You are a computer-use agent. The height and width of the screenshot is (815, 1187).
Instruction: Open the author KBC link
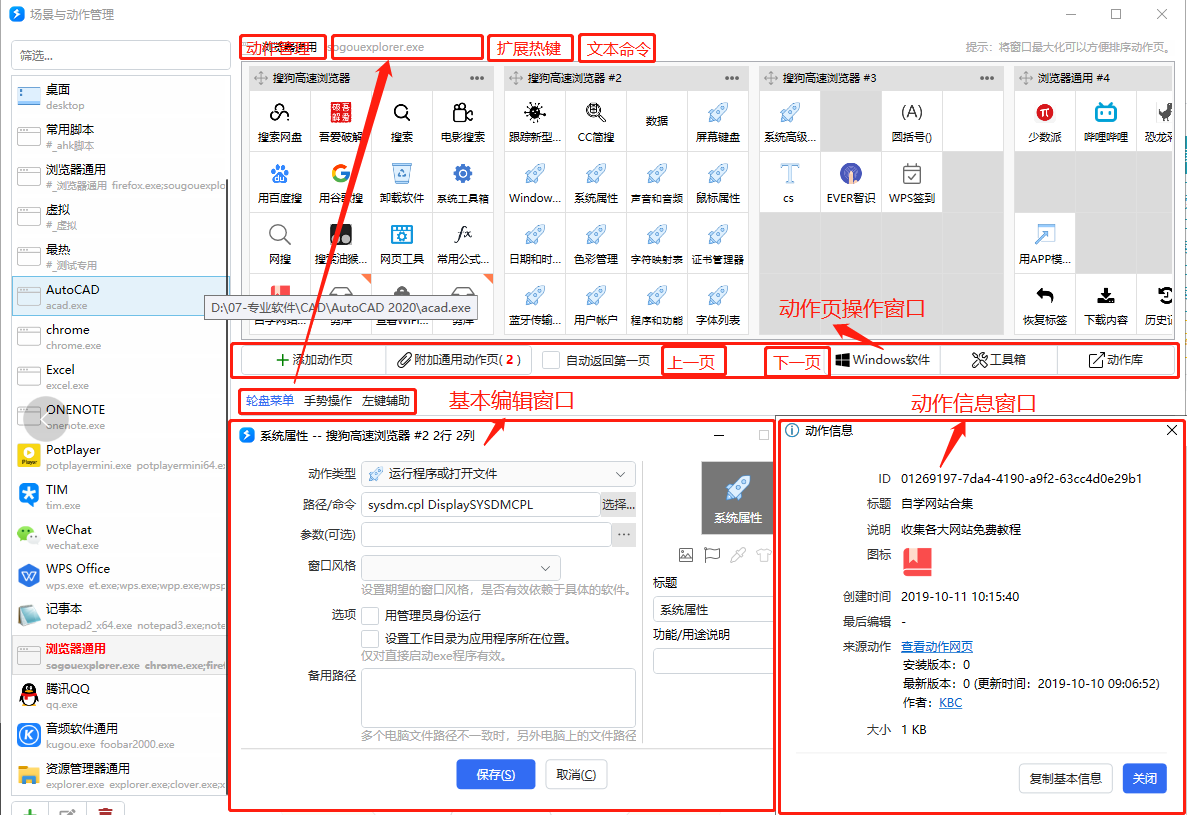click(x=951, y=702)
